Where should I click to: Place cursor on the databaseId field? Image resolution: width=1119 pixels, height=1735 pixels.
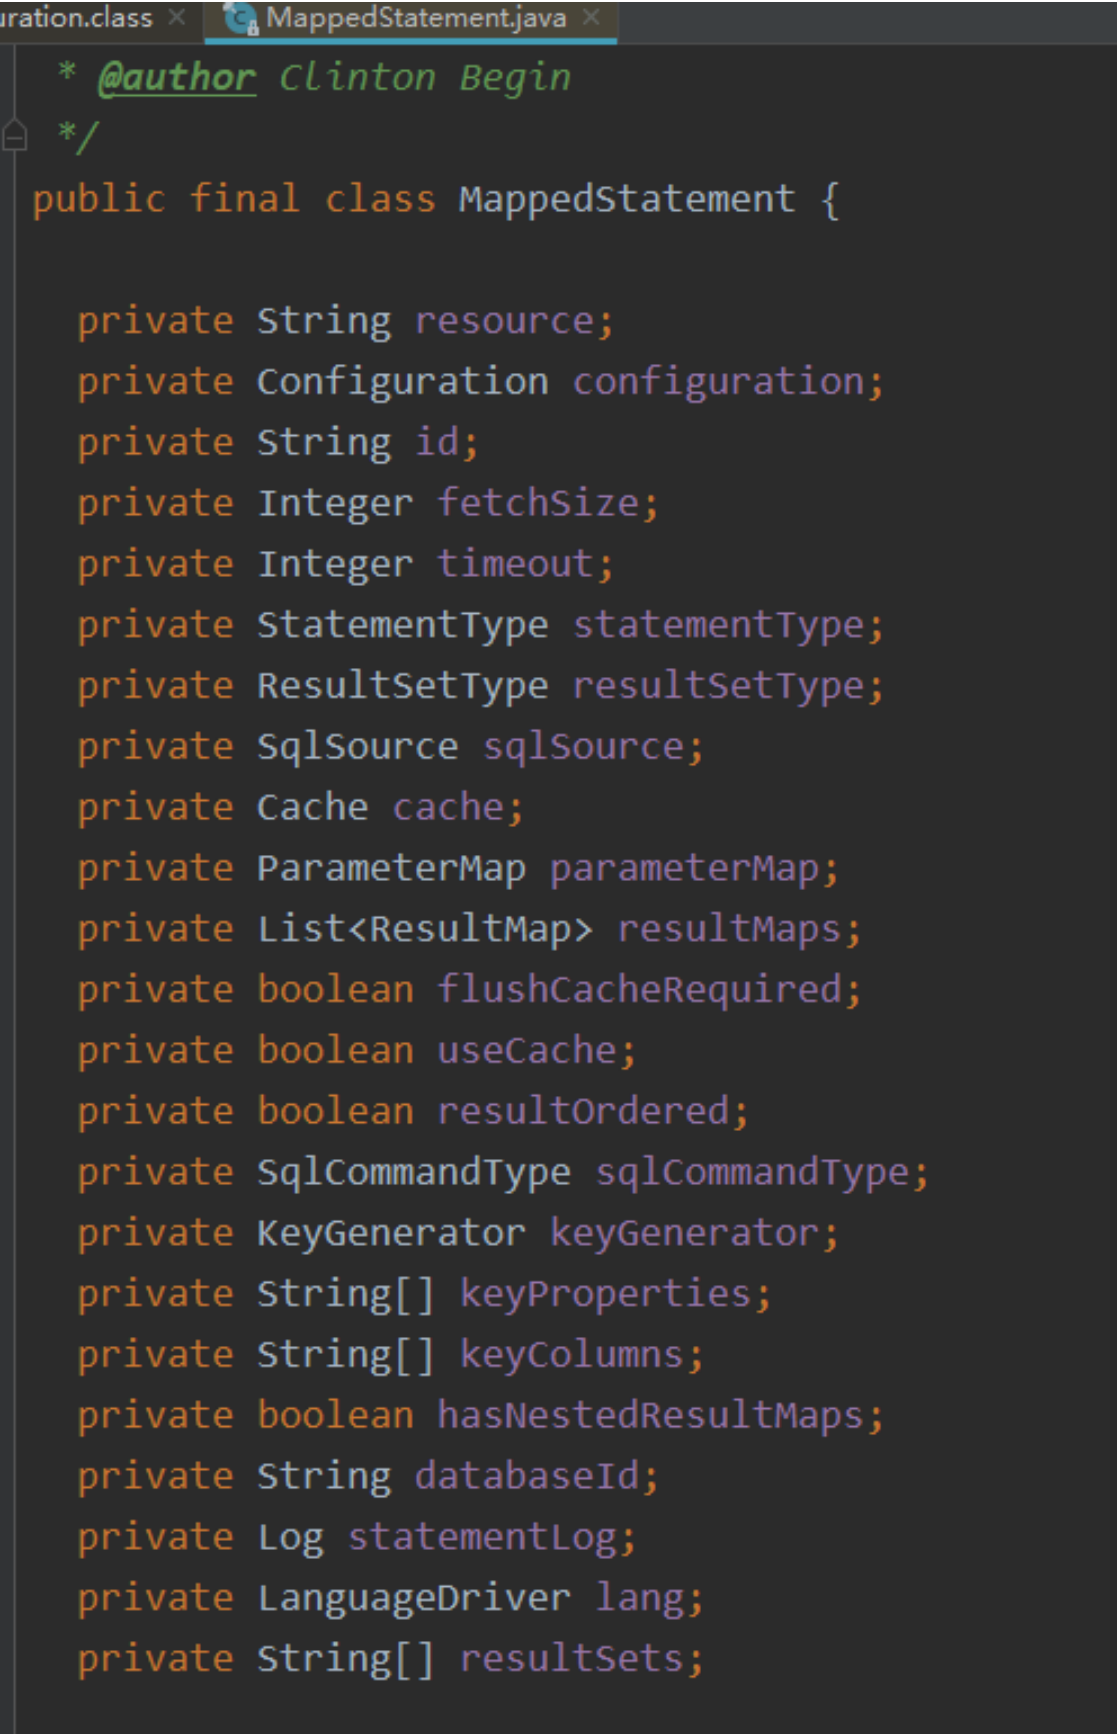pos(526,1476)
